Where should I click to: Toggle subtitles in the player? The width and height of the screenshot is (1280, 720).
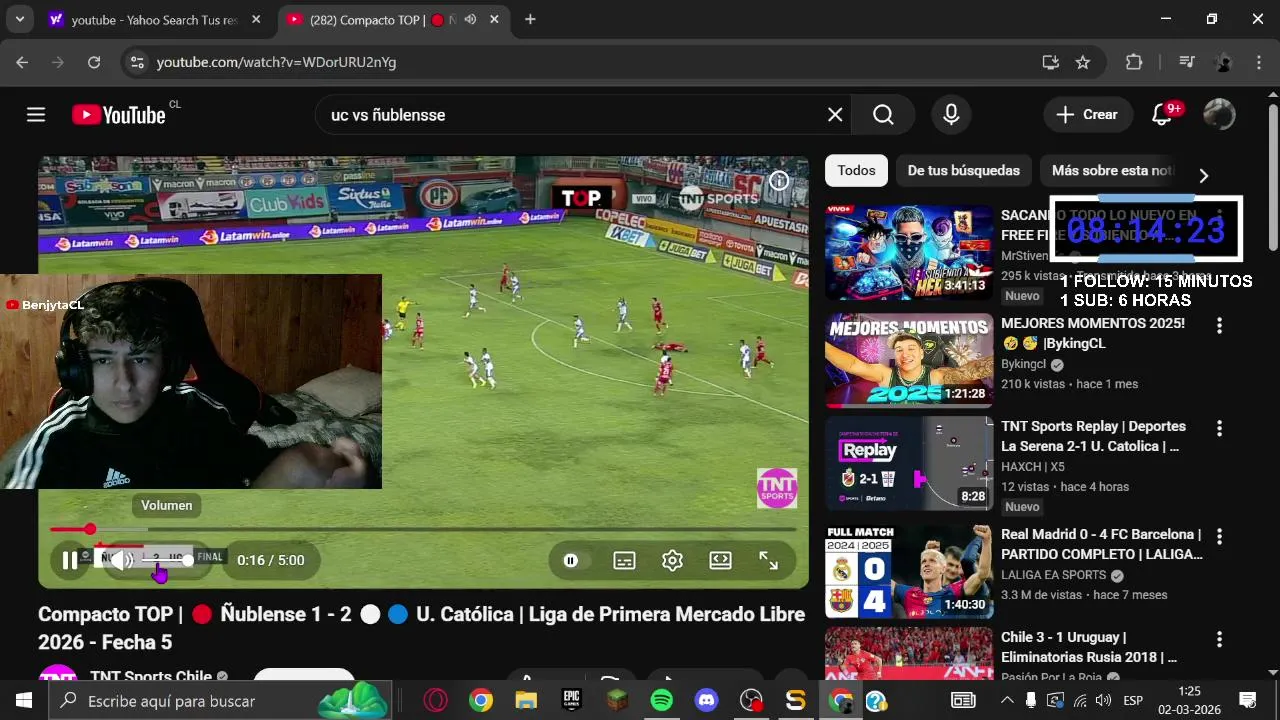pyautogui.click(x=624, y=560)
